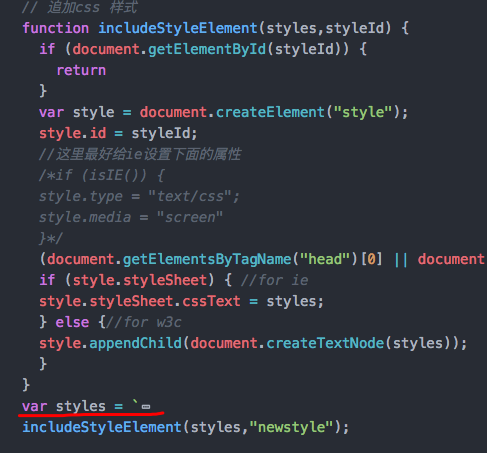The height and width of the screenshot is (453, 487).
Task: Click the [0] array index
Action: (x=372, y=259)
